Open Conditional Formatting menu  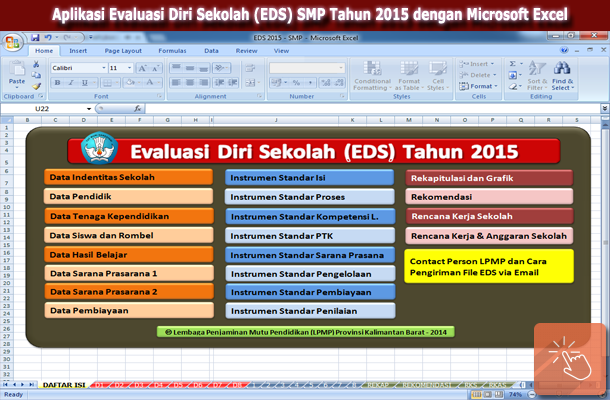point(372,76)
